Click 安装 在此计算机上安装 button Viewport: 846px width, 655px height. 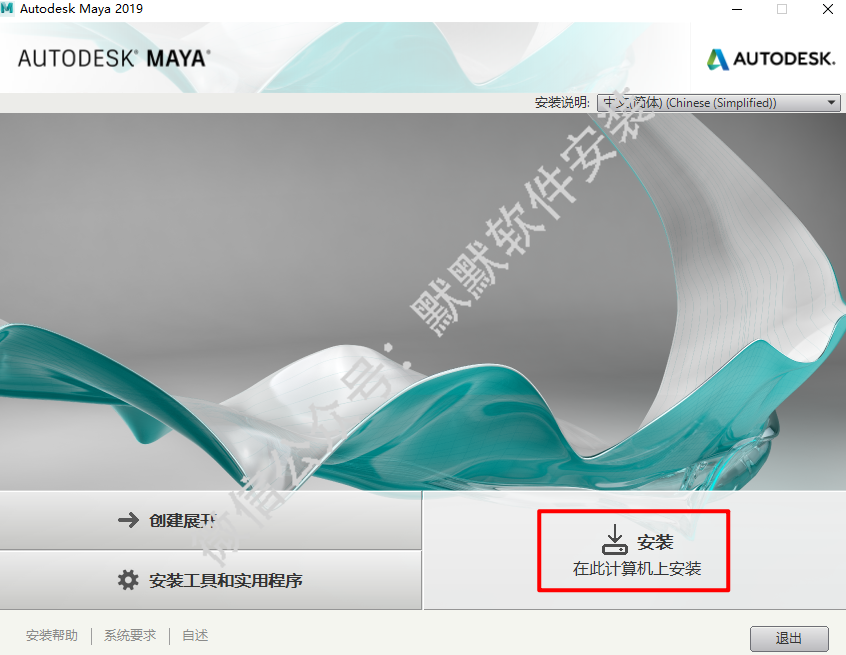(x=633, y=551)
